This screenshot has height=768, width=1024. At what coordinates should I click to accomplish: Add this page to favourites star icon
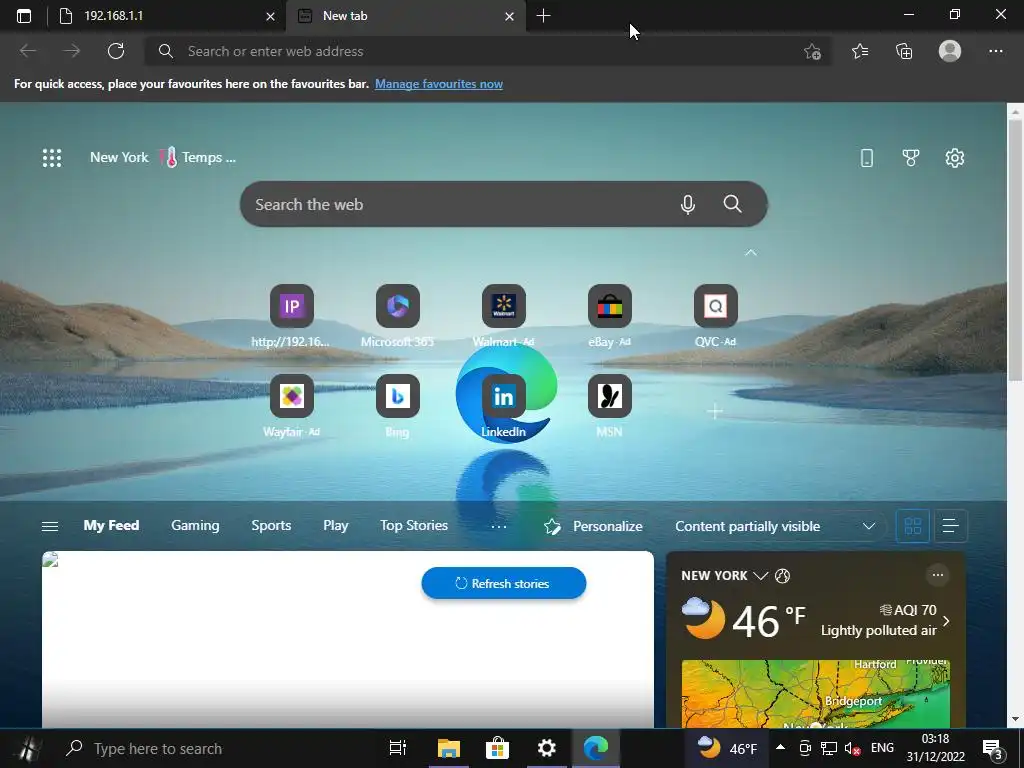pyautogui.click(x=812, y=51)
